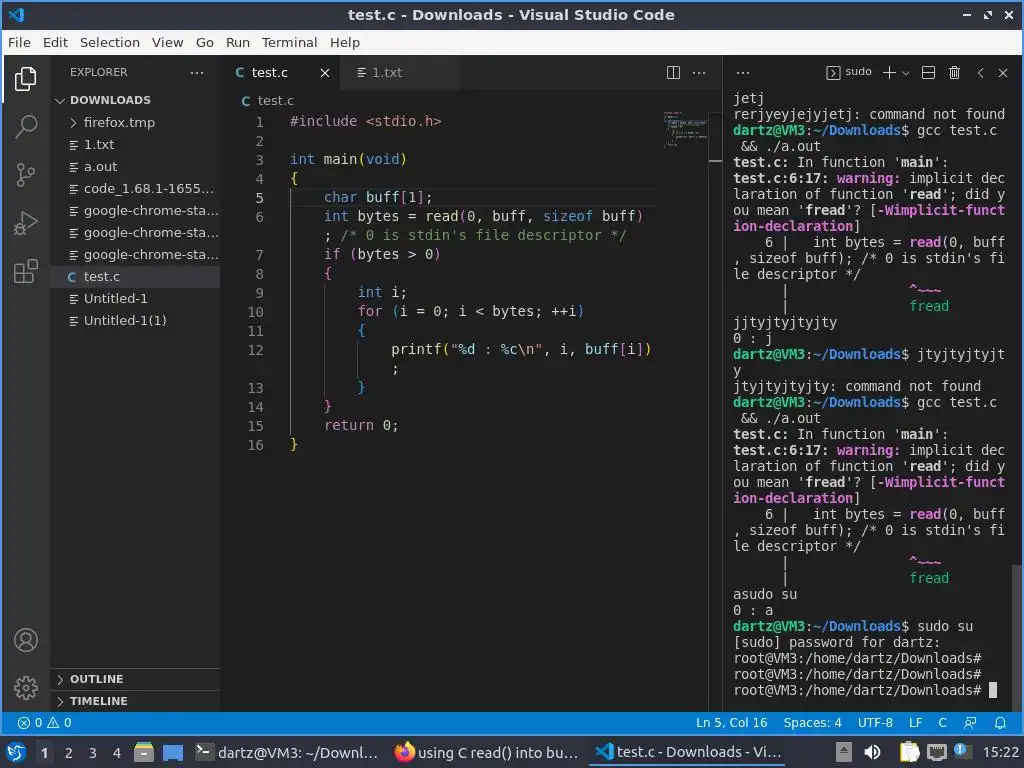Screen dimensions: 1024x768
Task: Split the terminal
Action: pos(928,72)
